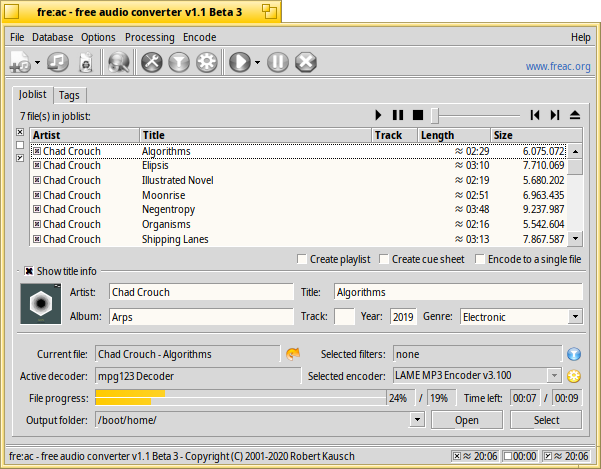Click the yellow encoder settings icon

pos(574,376)
